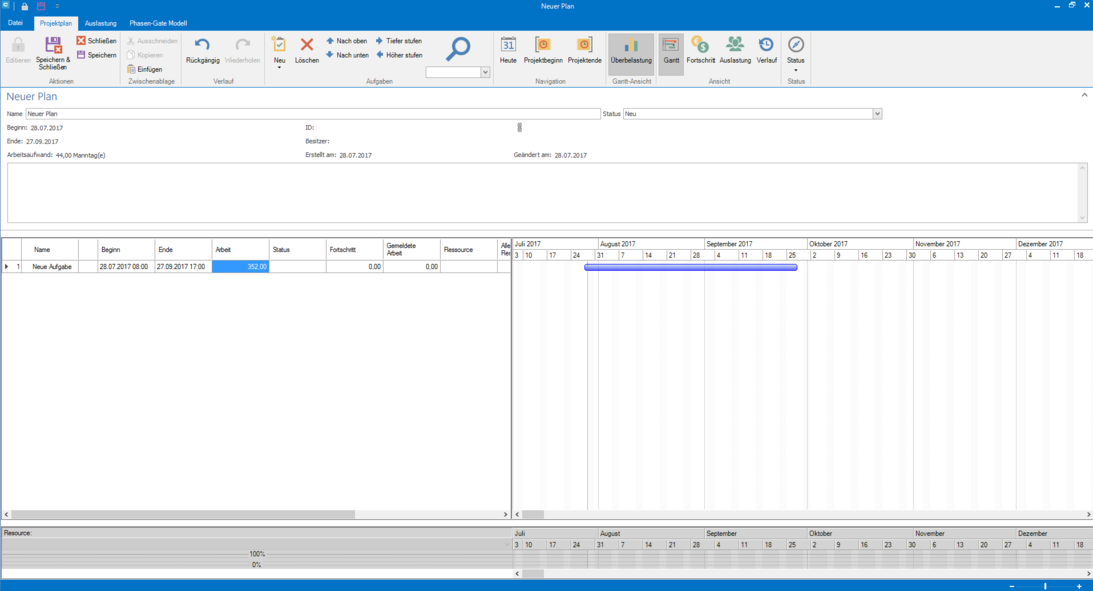Viewport: 1093px width, 591px height.
Task: Navigate to Projektbeginn in the Gantt
Action: pos(543,45)
